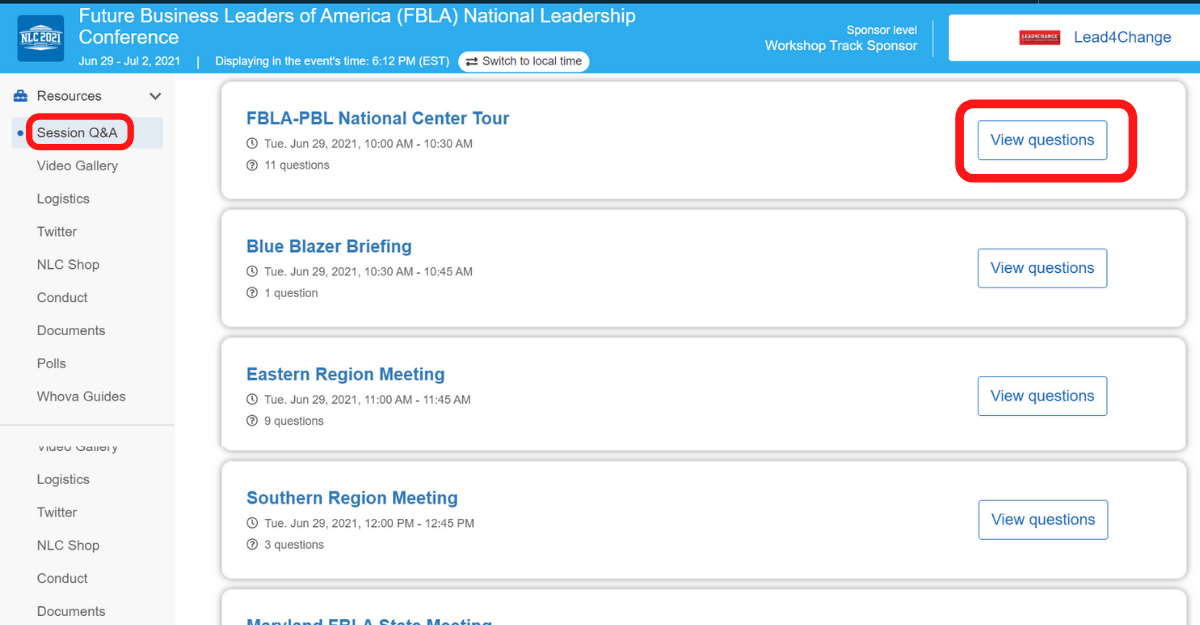The width and height of the screenshot is (1200, 625).
Task: Open the Eastern Region Meeting session title
Action: click(x=345, y=375)
